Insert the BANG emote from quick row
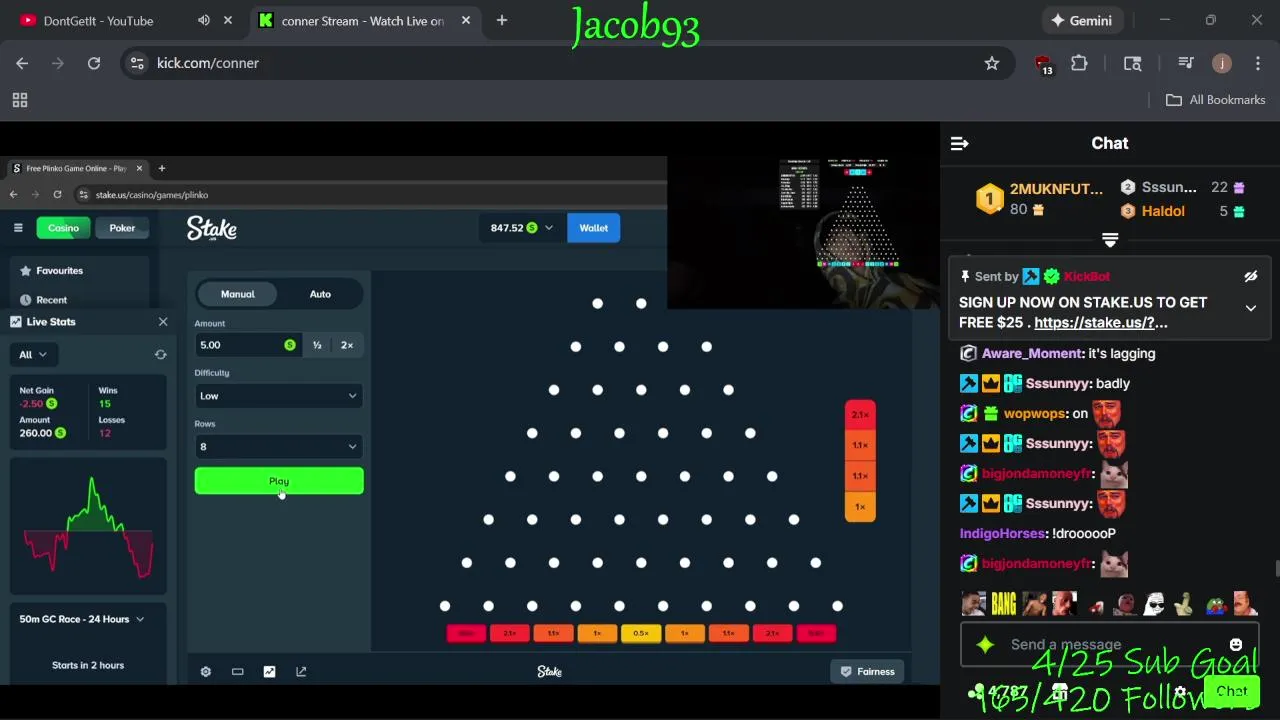 [1004, 604]
